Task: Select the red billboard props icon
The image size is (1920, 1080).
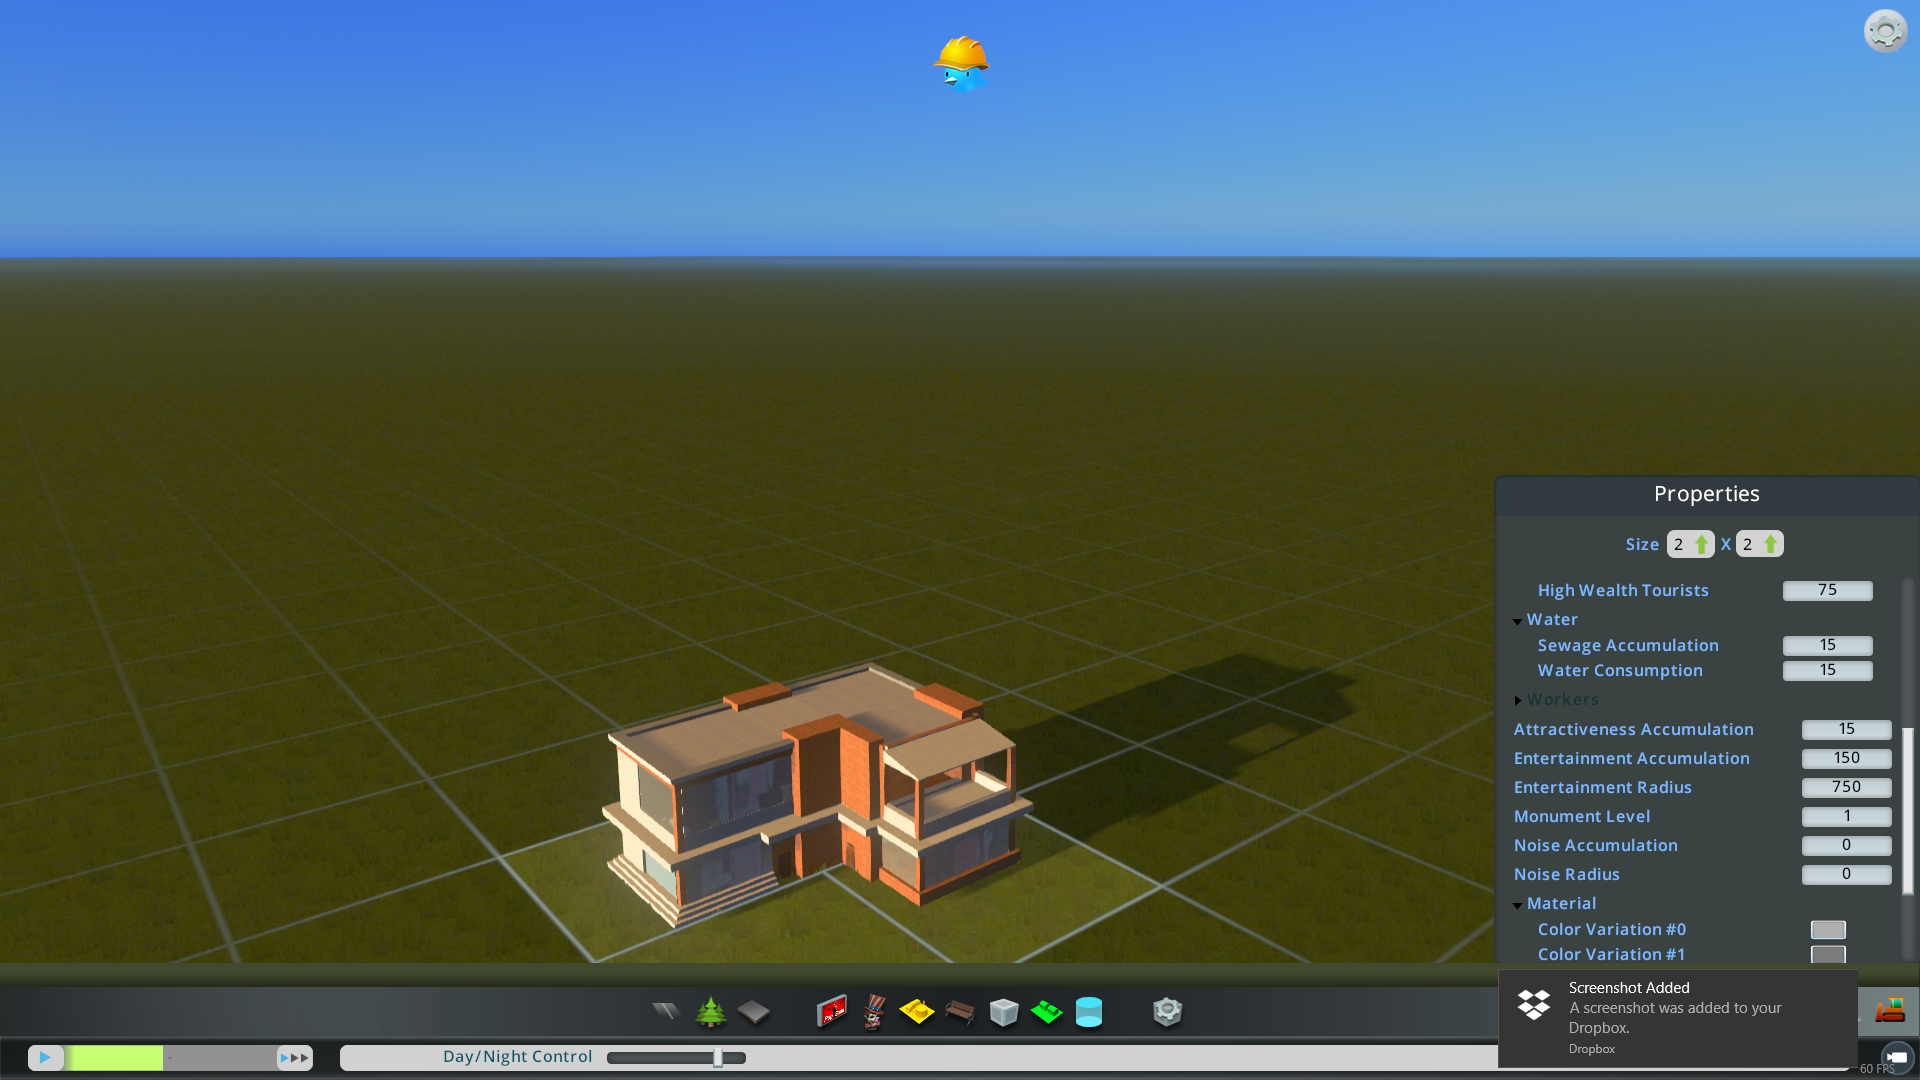Action: pyautogui.click(x=831, y=1012)
